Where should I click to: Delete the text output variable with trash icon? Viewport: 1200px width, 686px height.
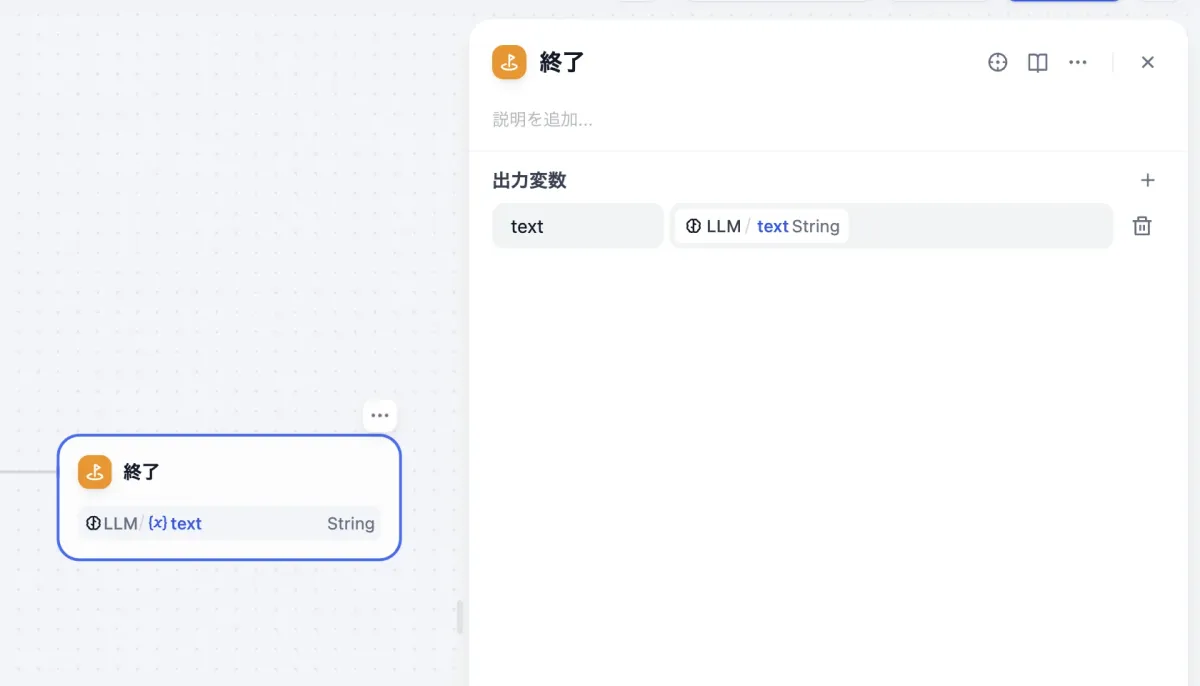click(x=1141, y=226)
